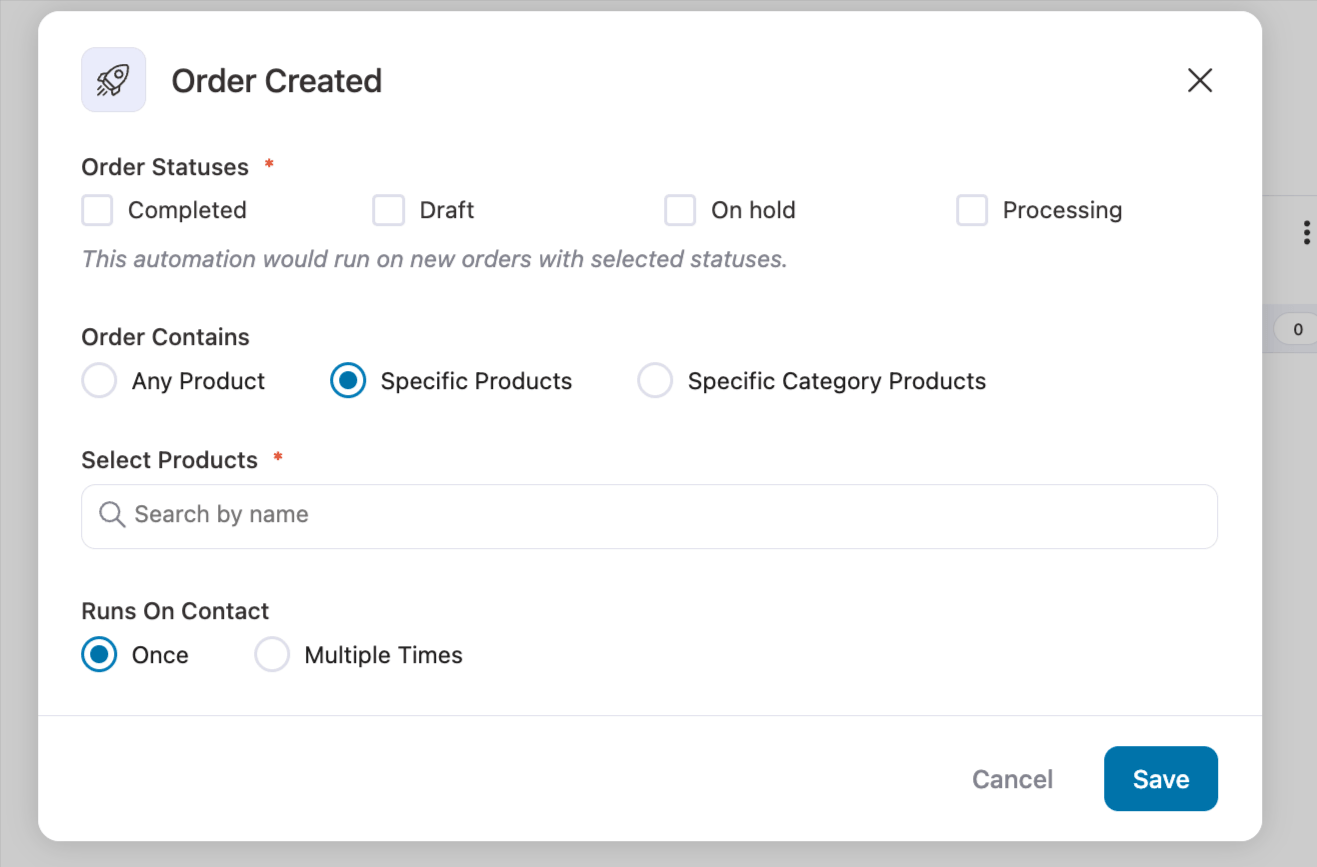The height and width of the screenshot is (867, 1317).
Task: Click the automation statuses hint text
Action: (x=434, y=259)
